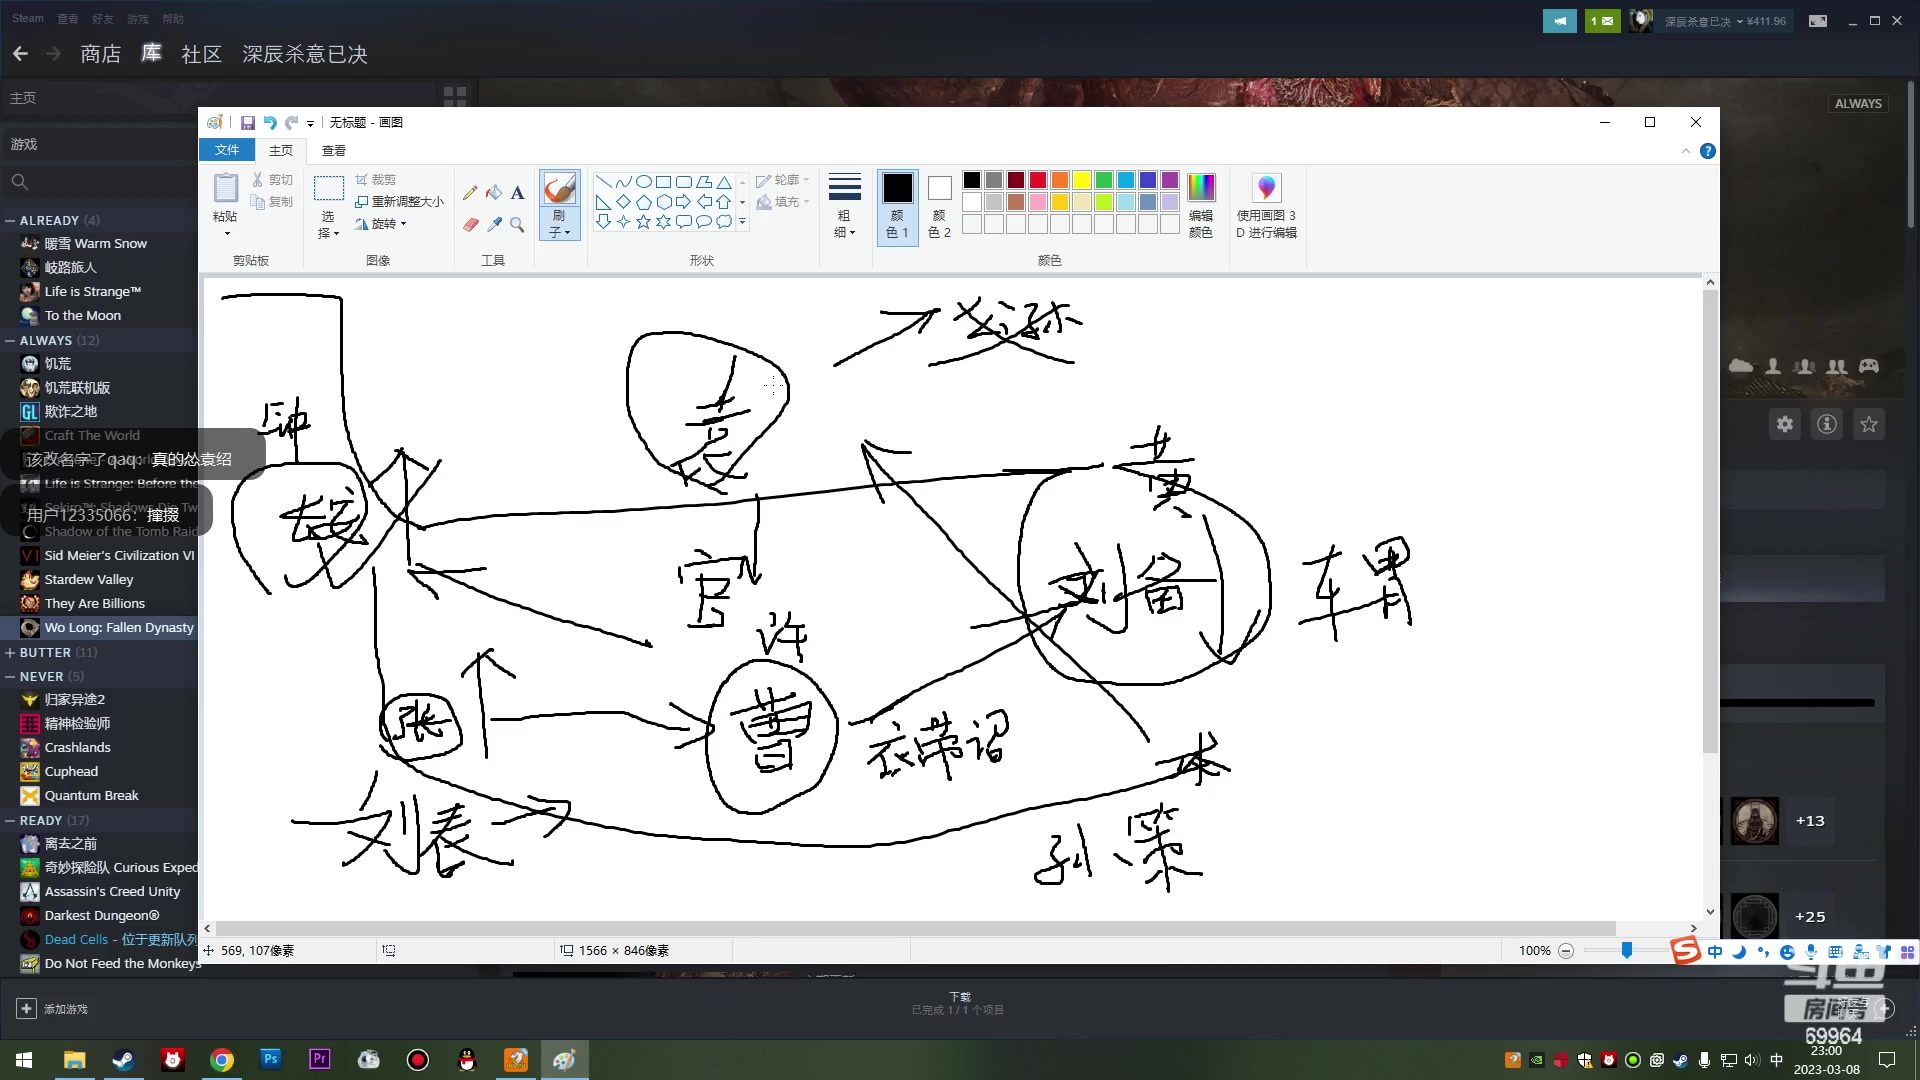Select the straight Line shape
Screen dimensions: 1920x1080
[x=603, y=182]
